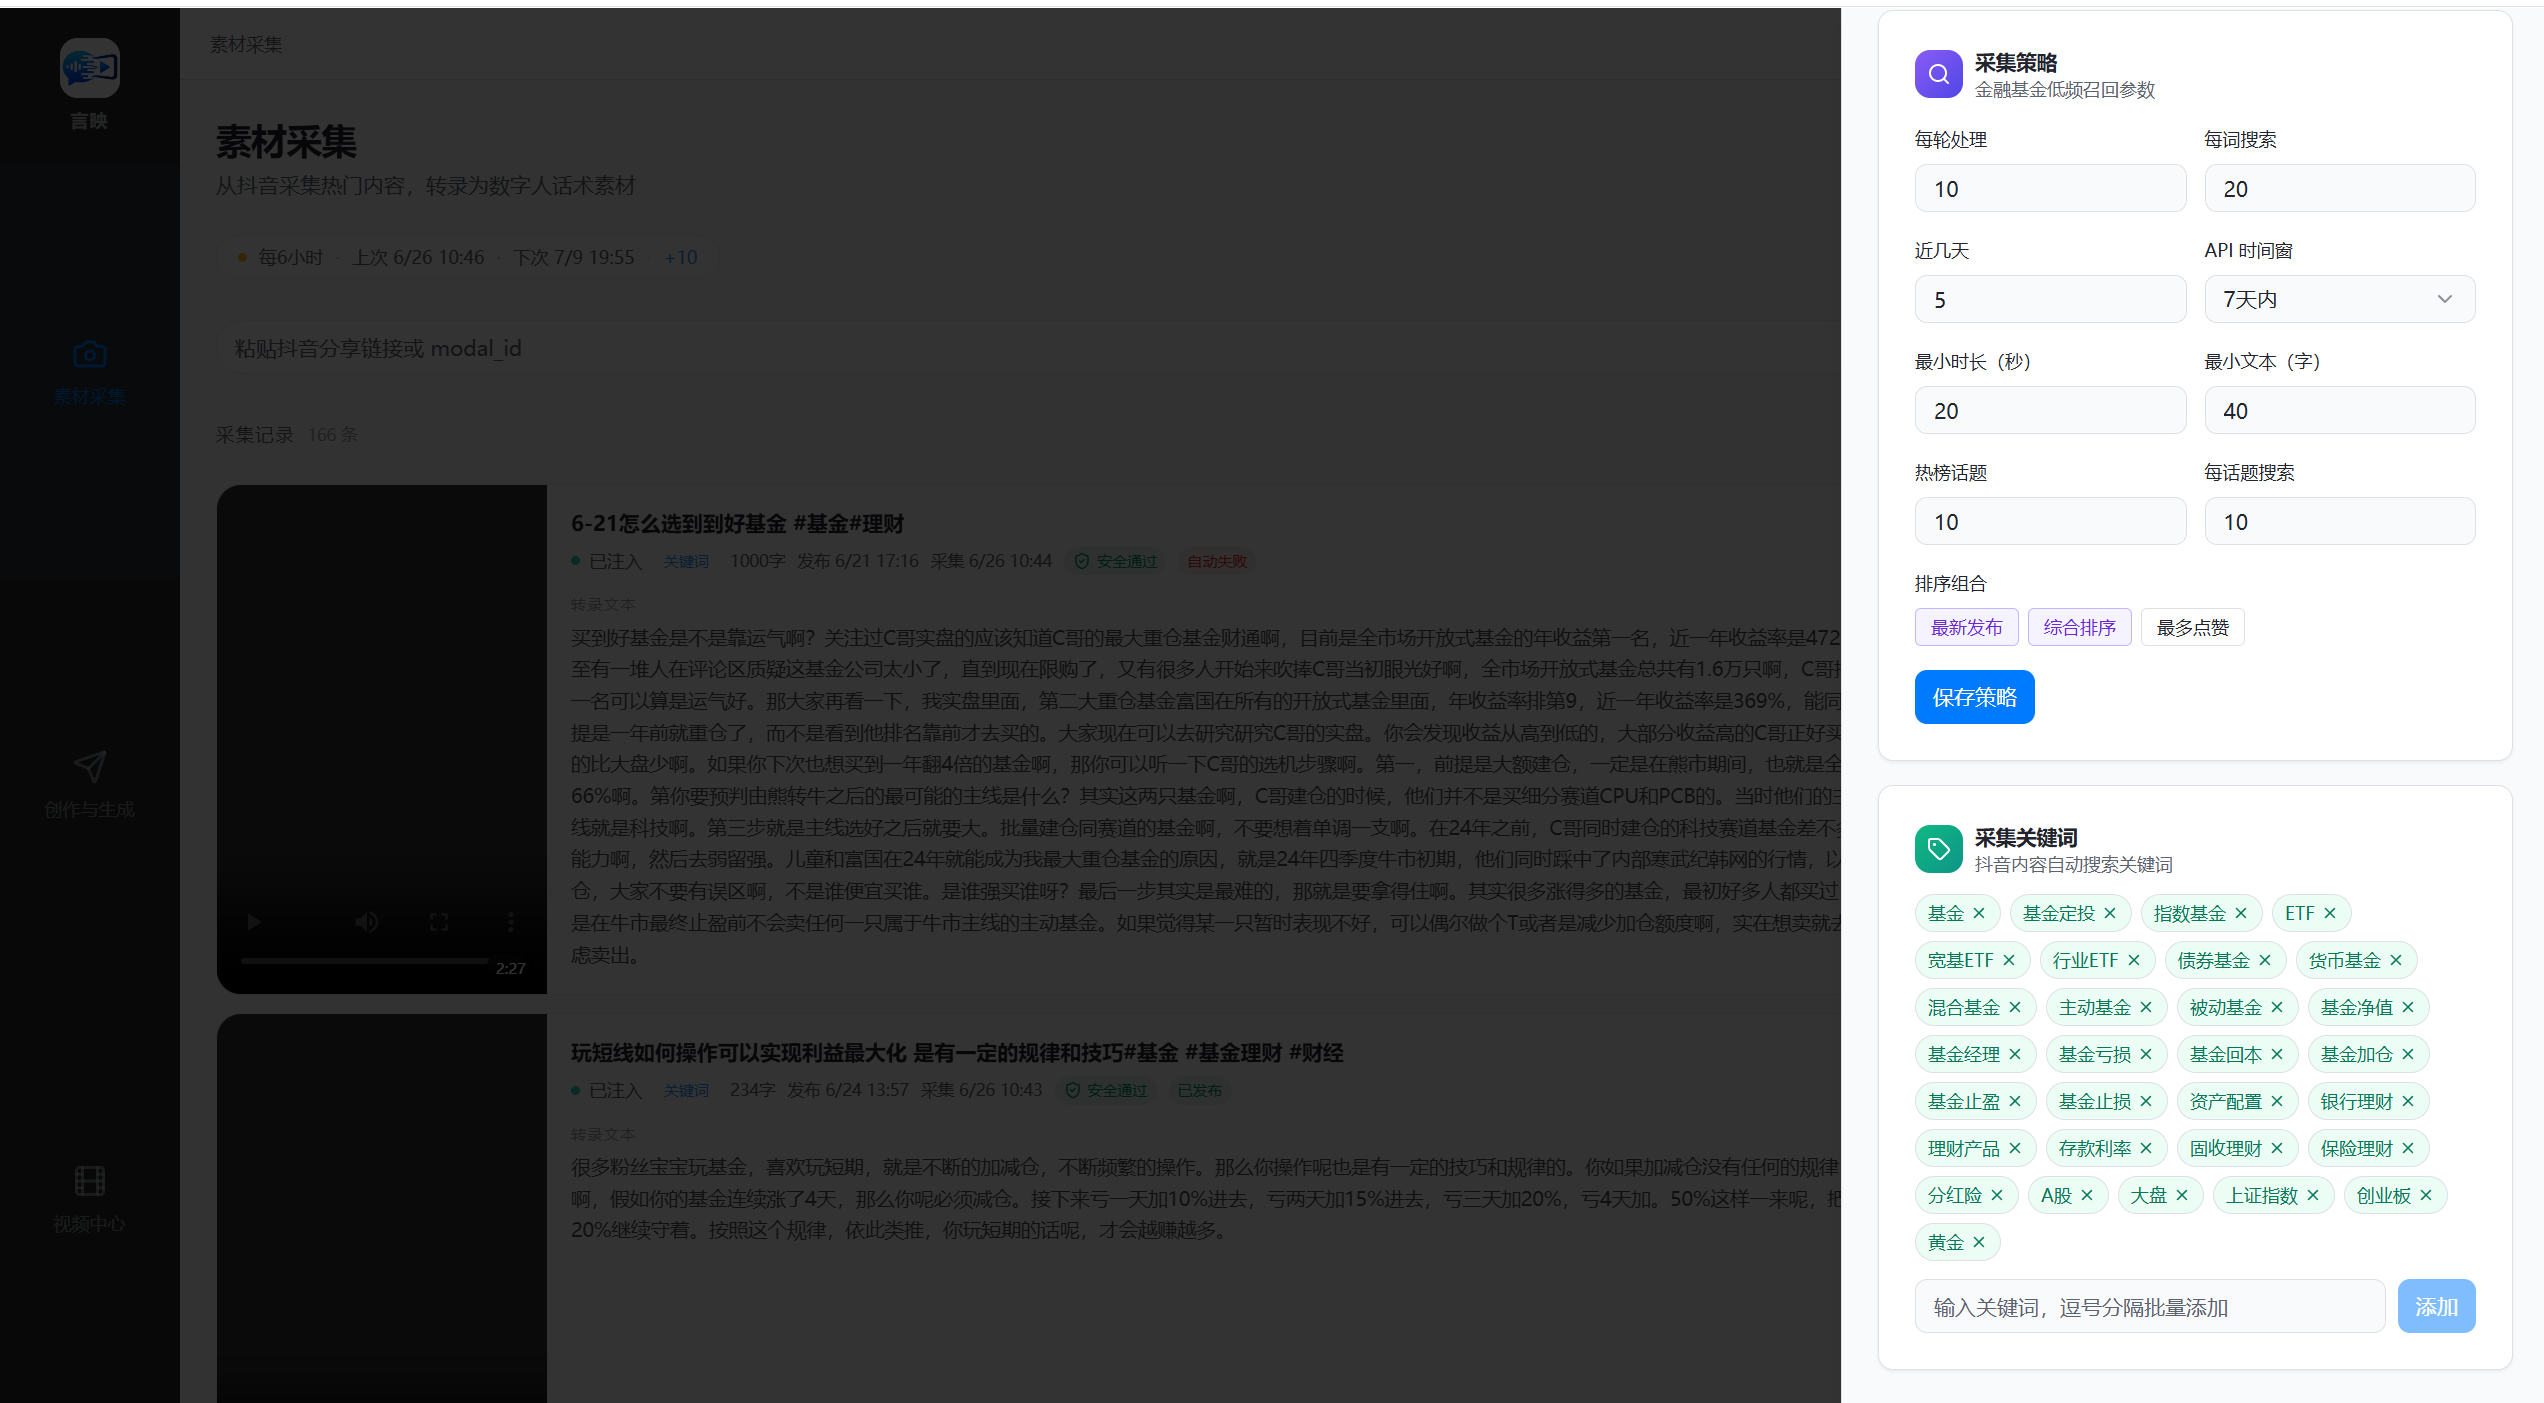This screenshot has width=2544, height=1403.
Task: Enter fullscreen on the first video
Action: point(439,921)
